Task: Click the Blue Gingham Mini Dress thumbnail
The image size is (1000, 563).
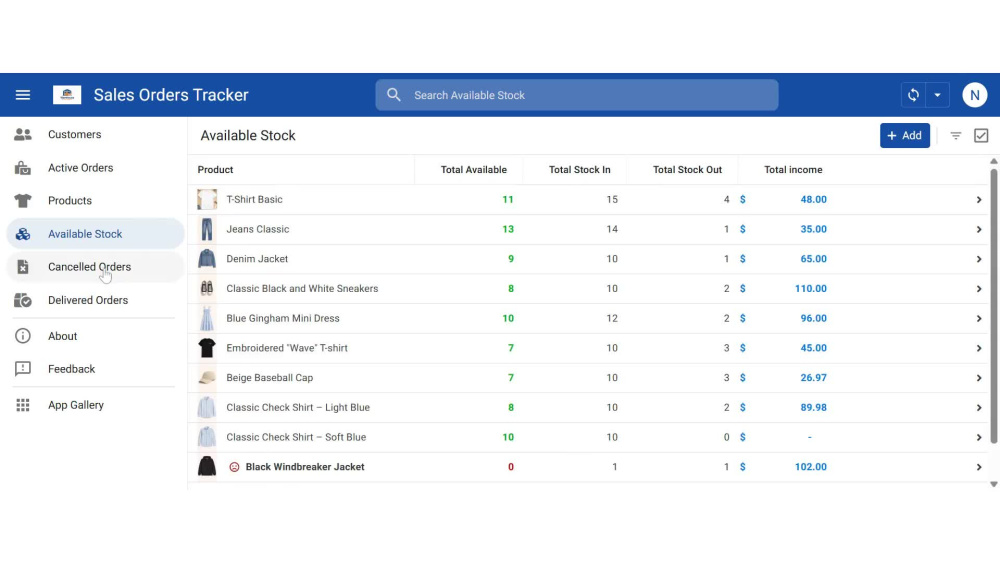Action: pos(207,318)
